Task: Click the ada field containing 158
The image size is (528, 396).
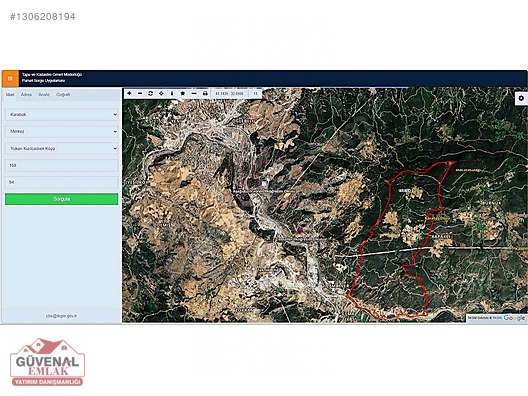Action: [62, 165]
